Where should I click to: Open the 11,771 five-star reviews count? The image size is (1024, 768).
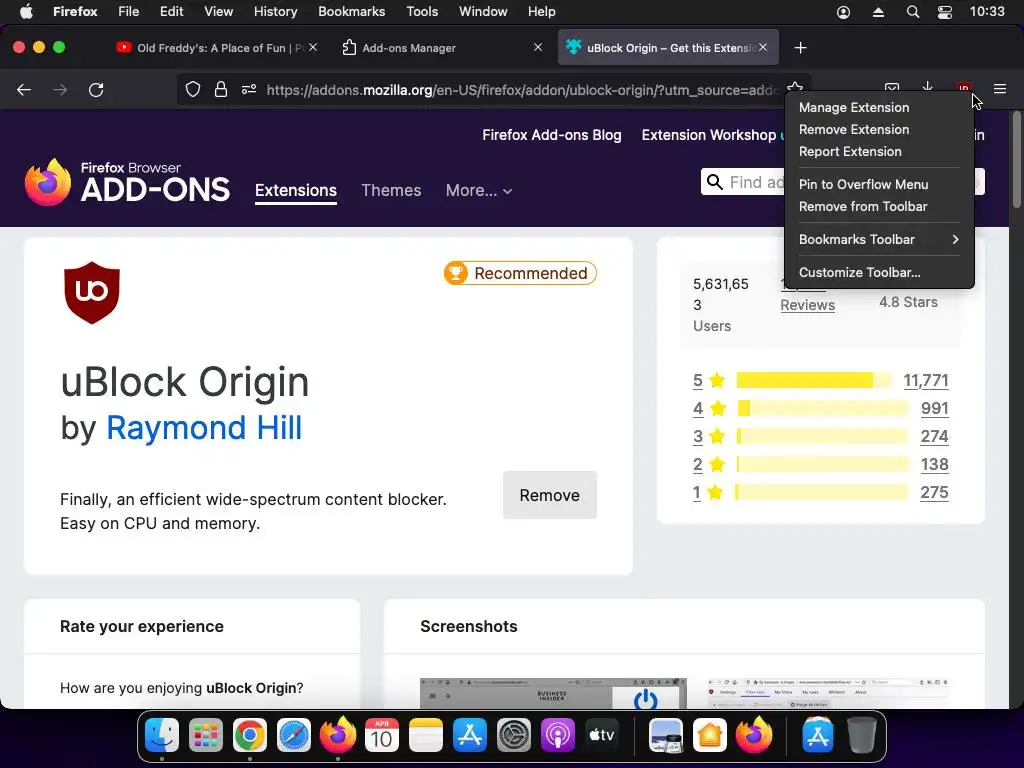(926, 380)
